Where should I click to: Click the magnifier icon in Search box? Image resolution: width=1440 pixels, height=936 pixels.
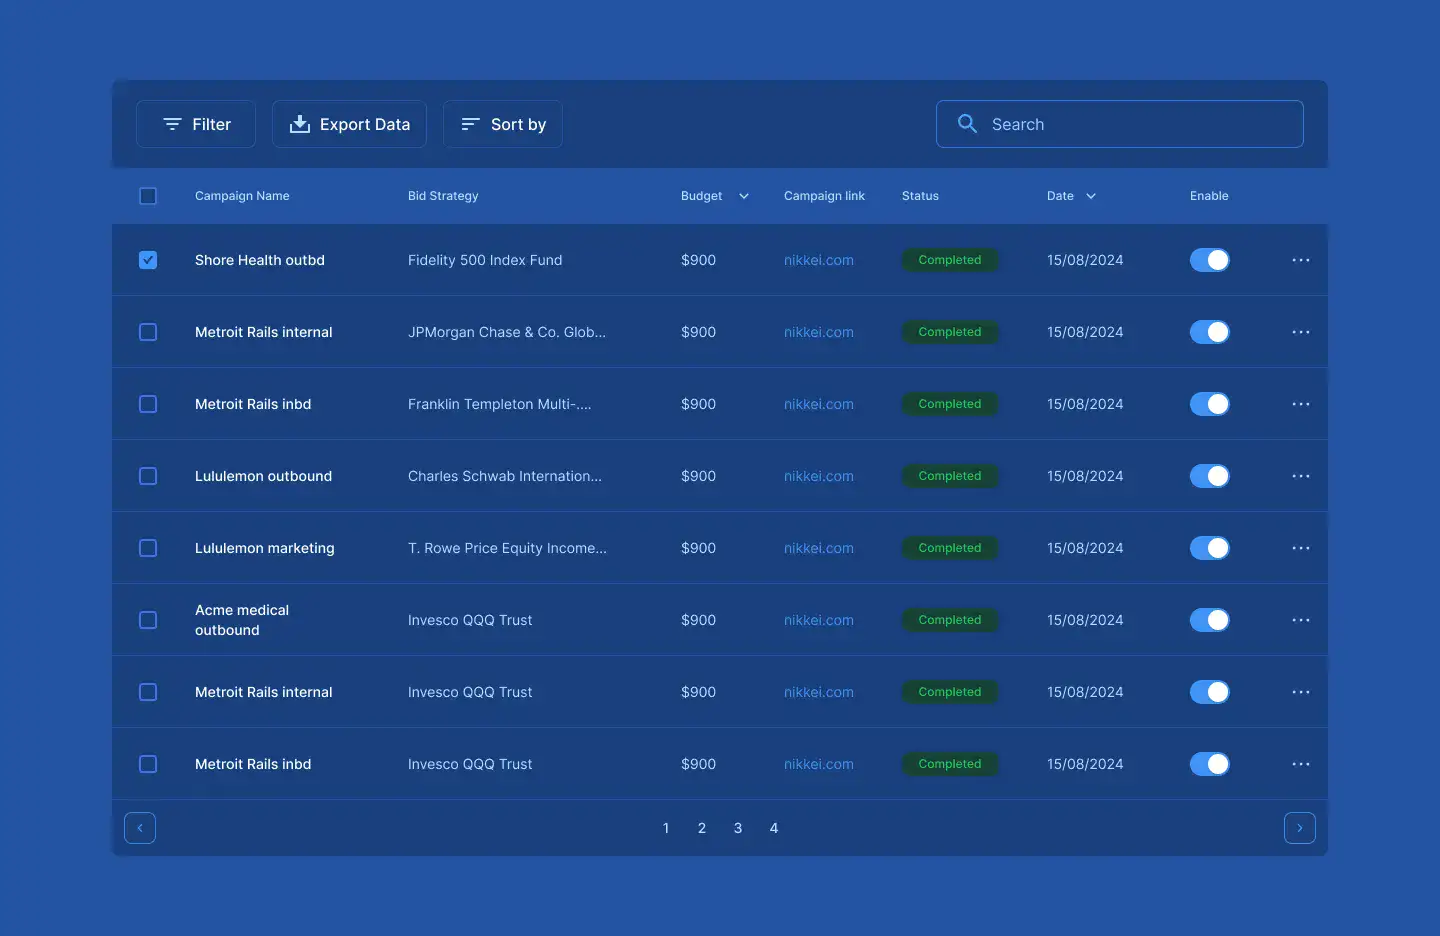click(x=967, y=124)
